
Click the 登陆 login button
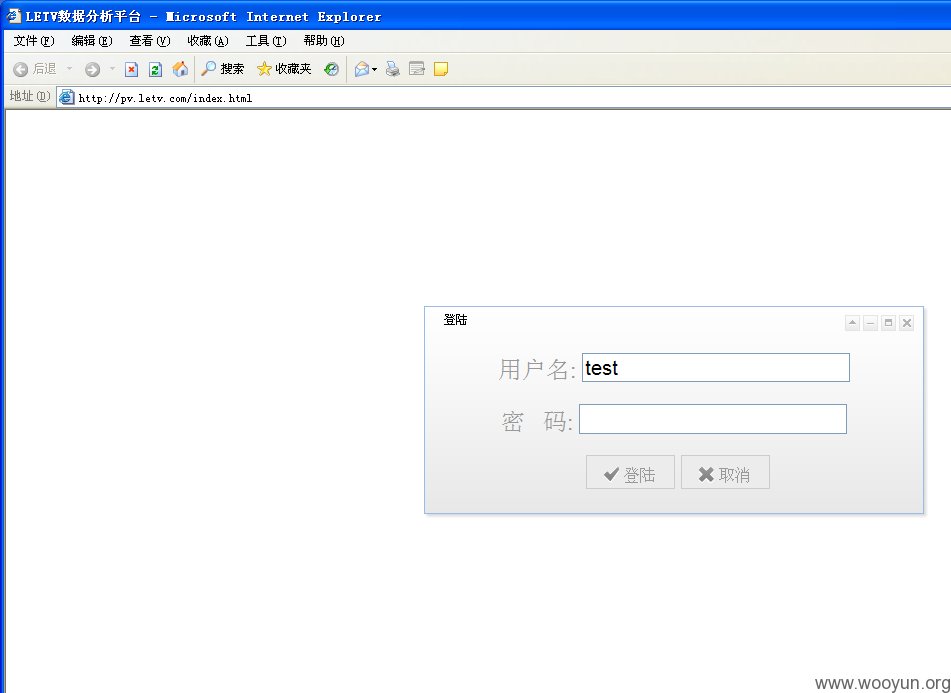pos(630,472)
